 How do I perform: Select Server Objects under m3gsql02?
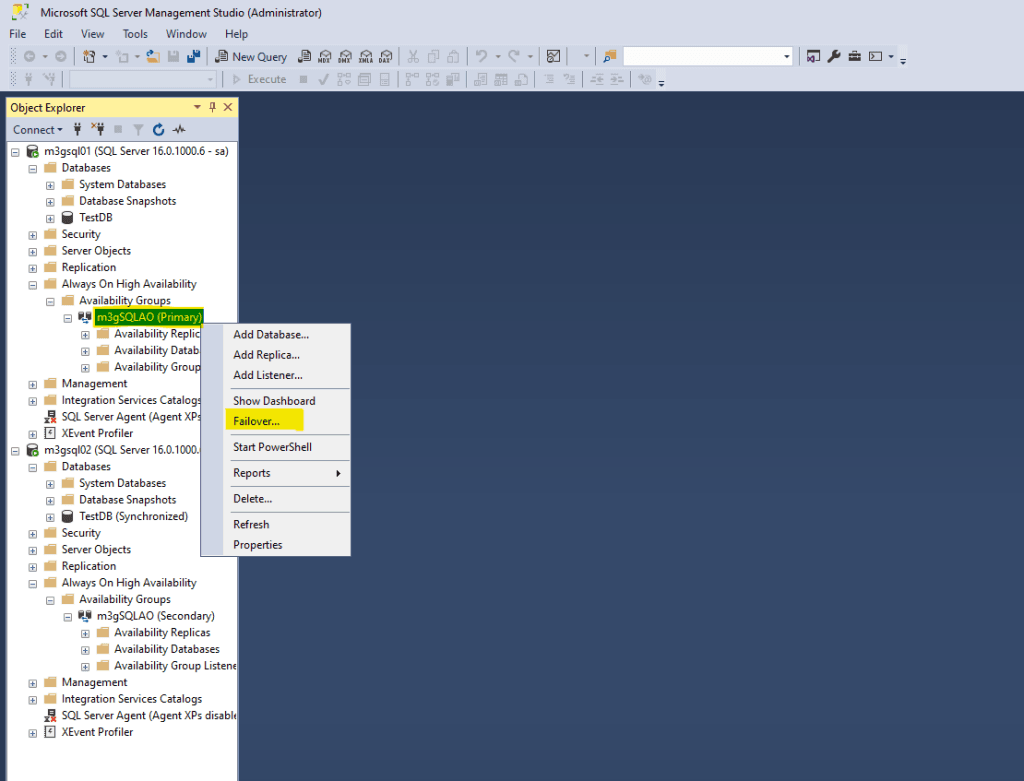pyautogui.click(x=96, y=549)
